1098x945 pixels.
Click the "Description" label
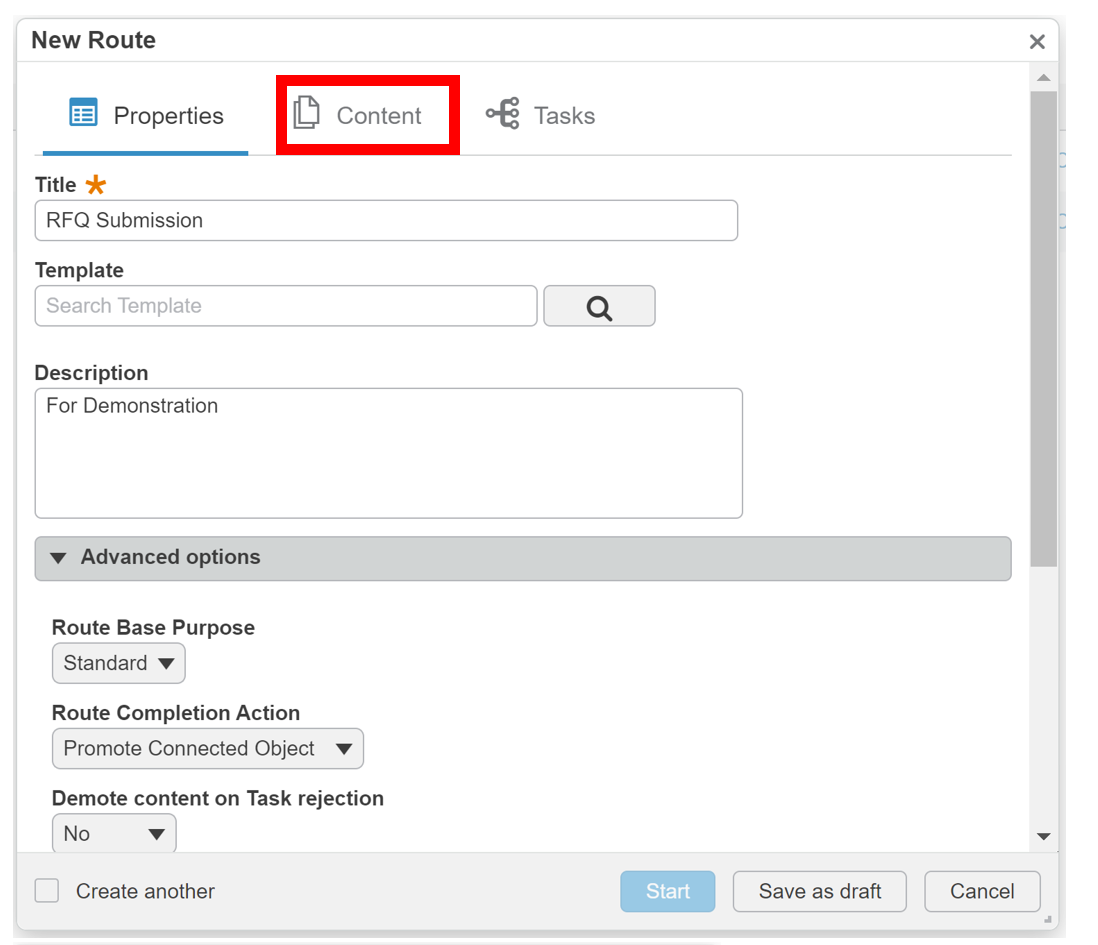[92, 373]
